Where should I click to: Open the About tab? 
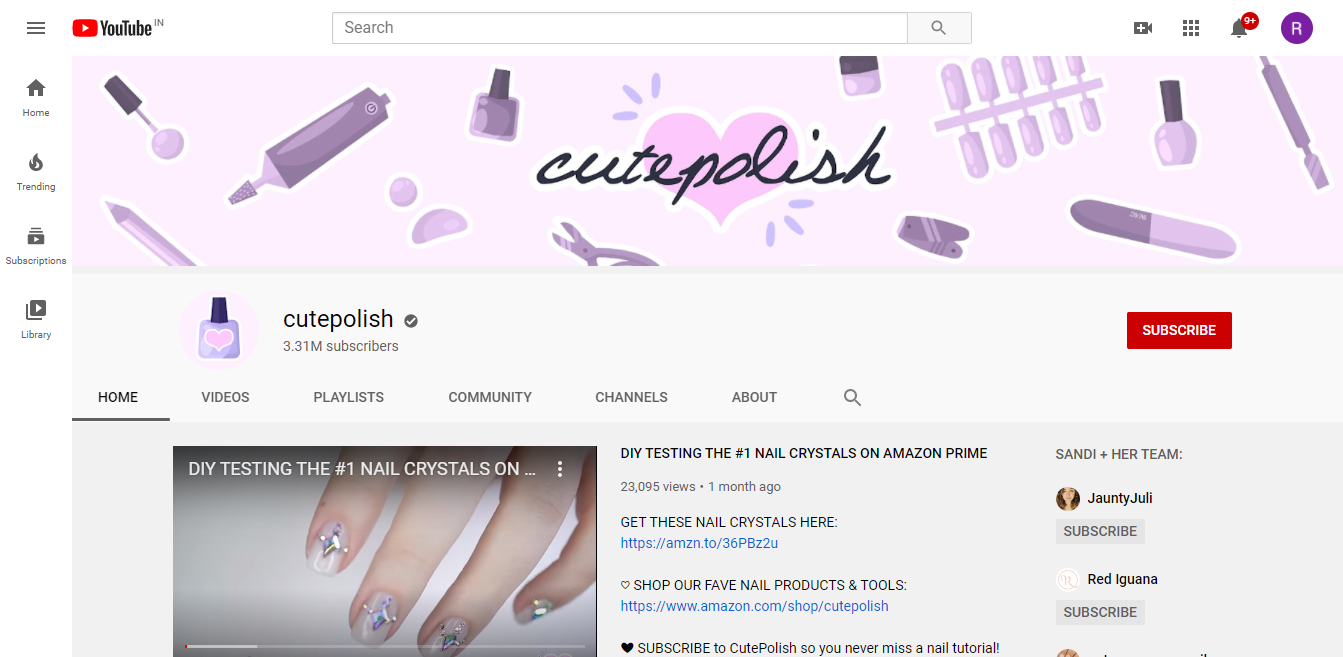pyautogui.click(x=754, y=397)
